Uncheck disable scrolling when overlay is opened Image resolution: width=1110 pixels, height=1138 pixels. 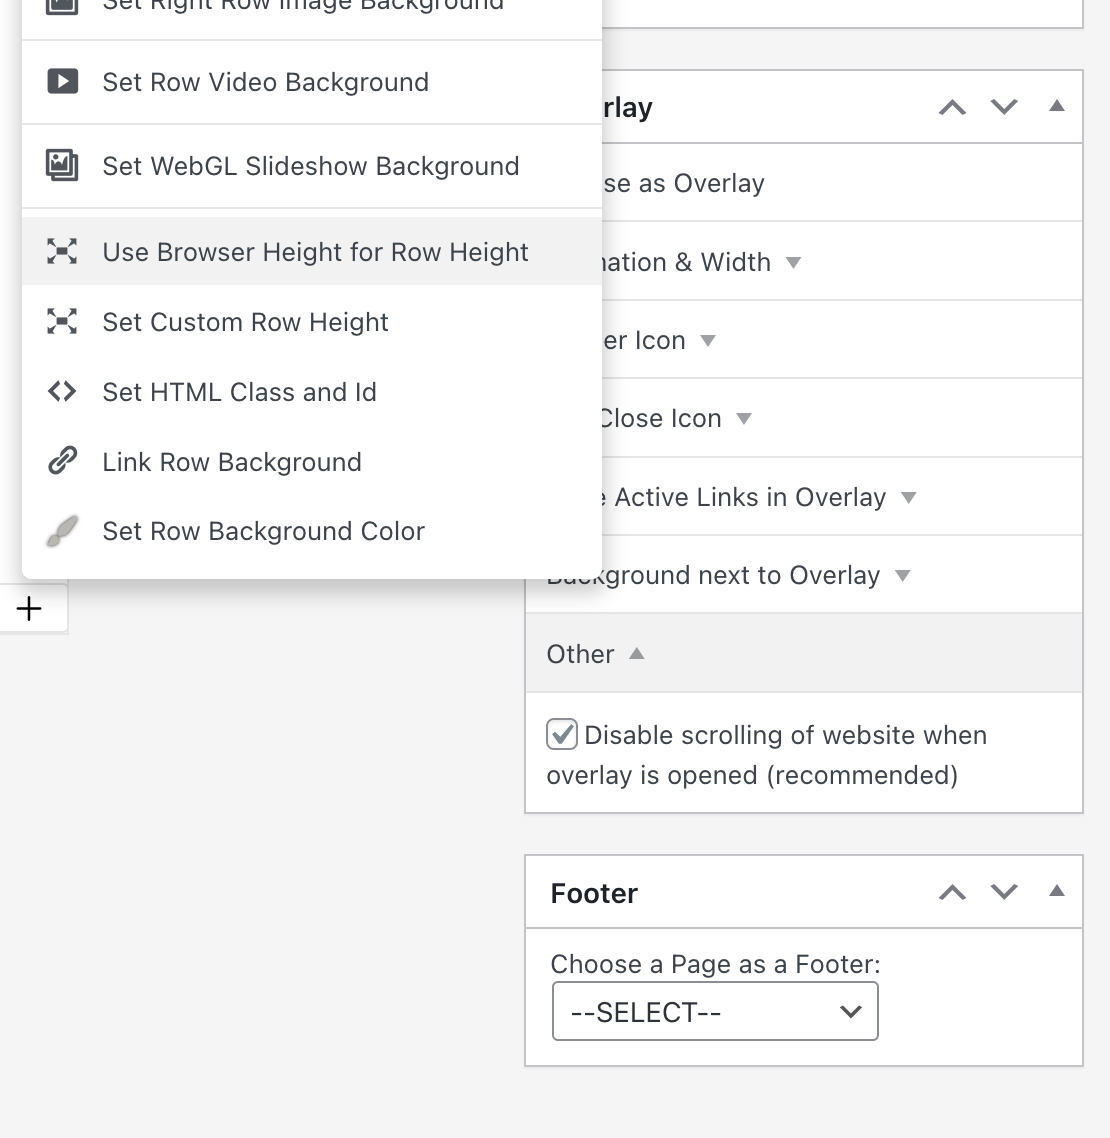pyautogui.click(x=561, y=734)
